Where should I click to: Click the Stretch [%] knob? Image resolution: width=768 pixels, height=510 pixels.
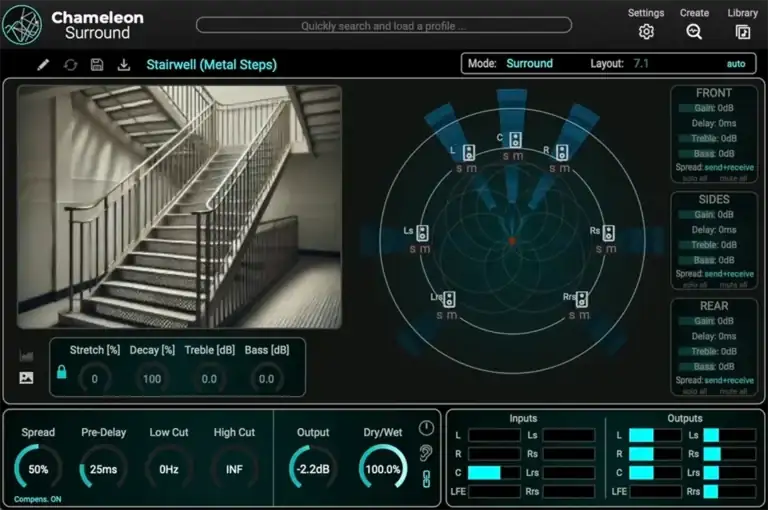(x=95, y=379)
